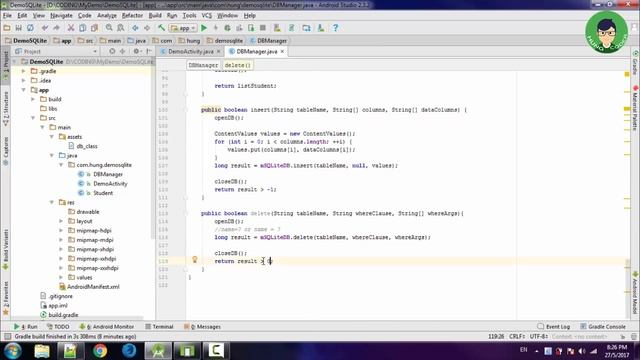The height and width of the screenshot is (360, 640).
Task: Click the Make Project hammer icon
Action: [162, 28]
